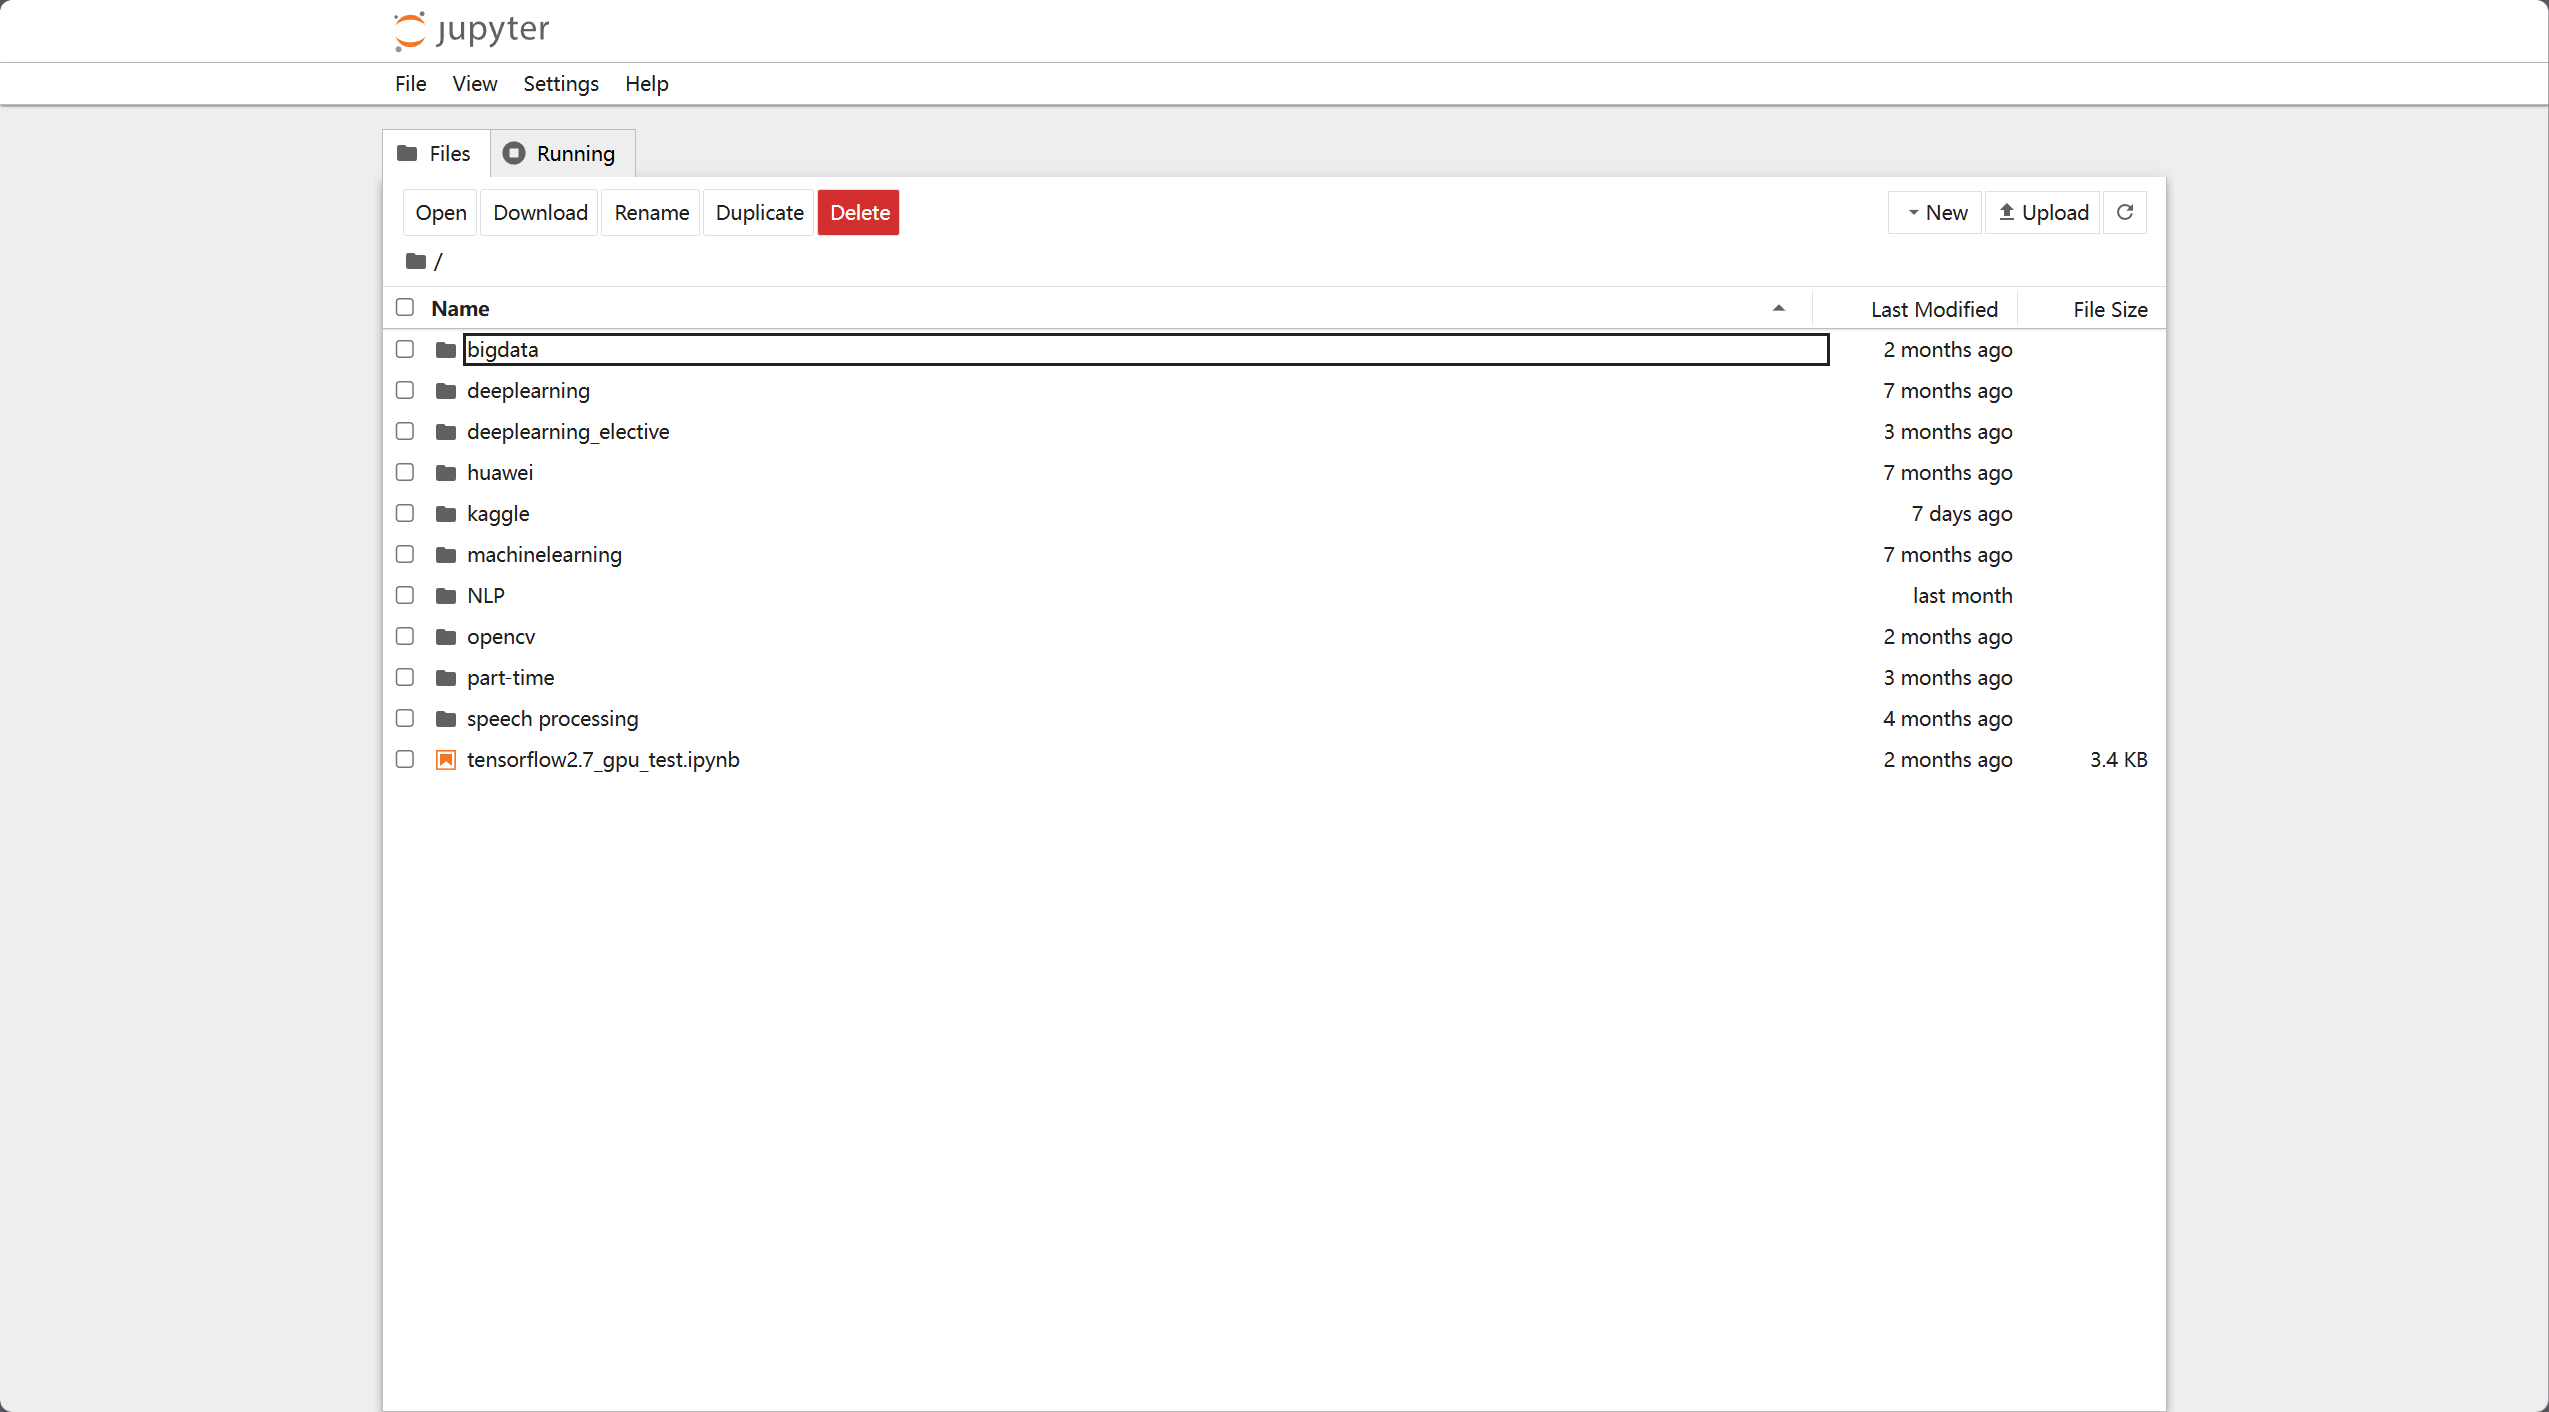Screen dimensions: 2549x1412
Task: Open the machinelearning folder
Action: point(544,555)
